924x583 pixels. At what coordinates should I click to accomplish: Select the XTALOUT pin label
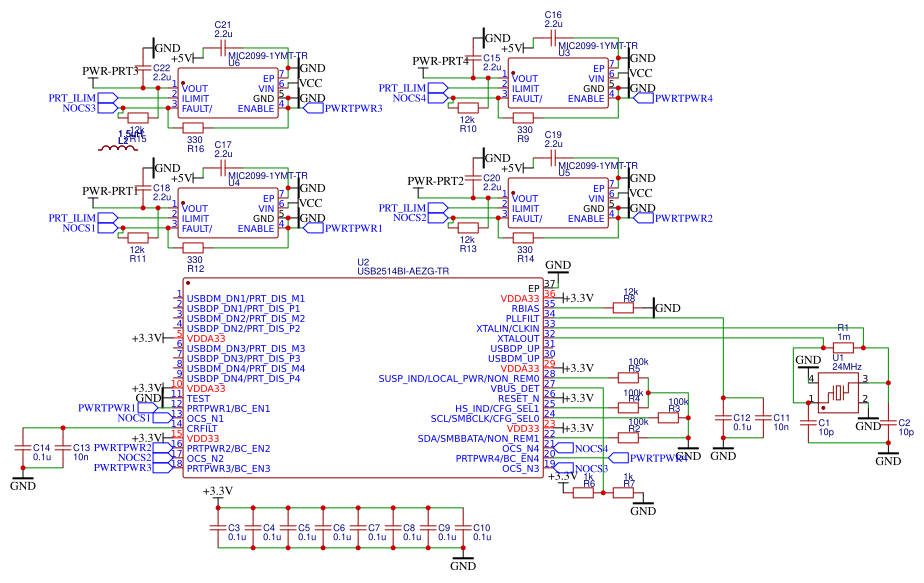click(518, 338)
